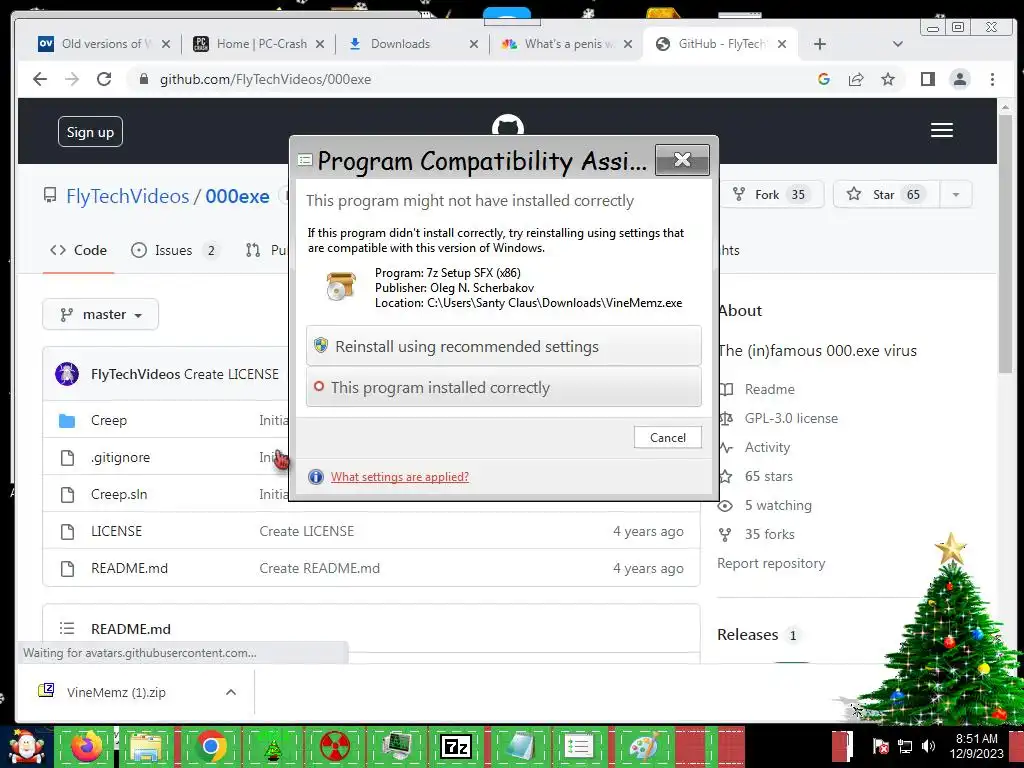Open 7-Zip from the taskbar
Image resolution: width=1024 pixels, height=768 pixels.
tap(456, 746)
